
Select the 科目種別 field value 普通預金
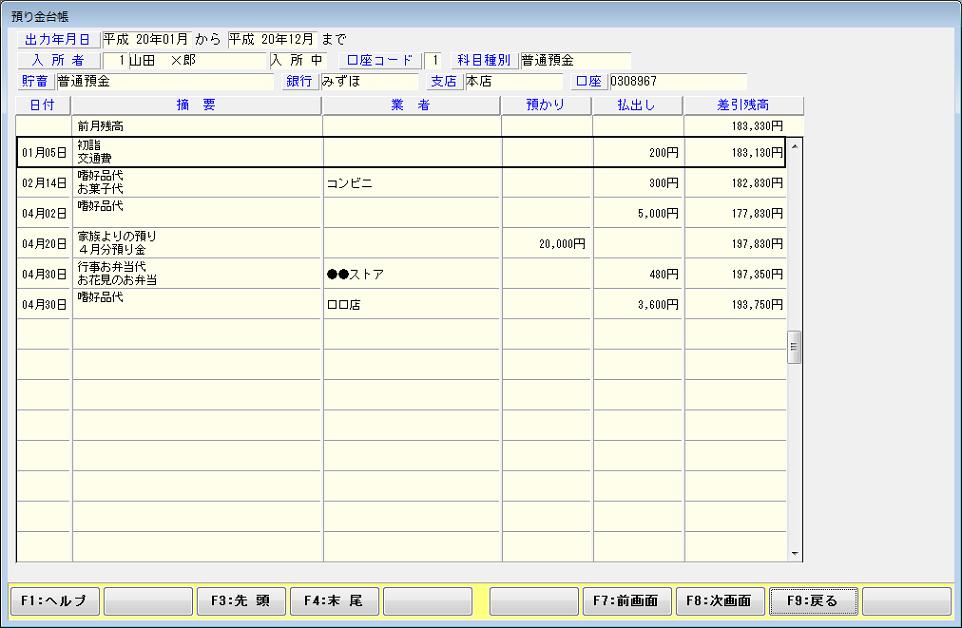click(575, 61)
